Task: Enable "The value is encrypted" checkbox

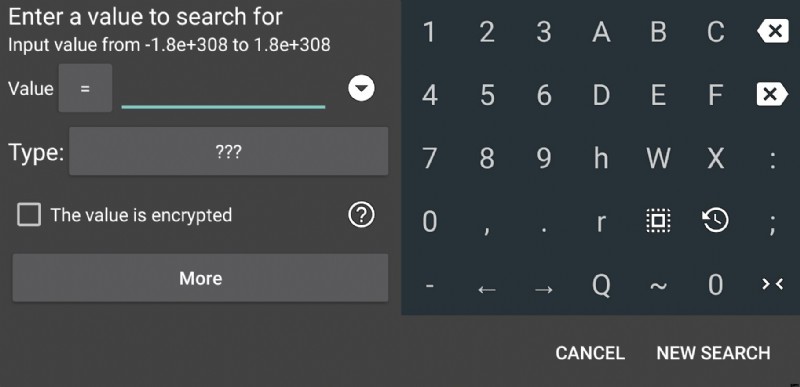Action: [29, 215]
